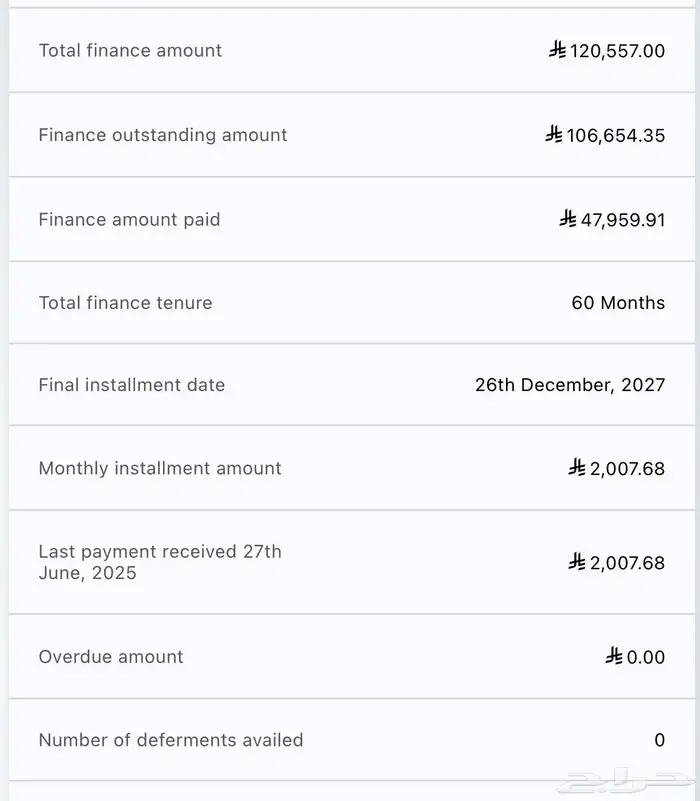The image size is (700, 801).
Task: Select the Final installment date label
Action: tap(131, 385)
